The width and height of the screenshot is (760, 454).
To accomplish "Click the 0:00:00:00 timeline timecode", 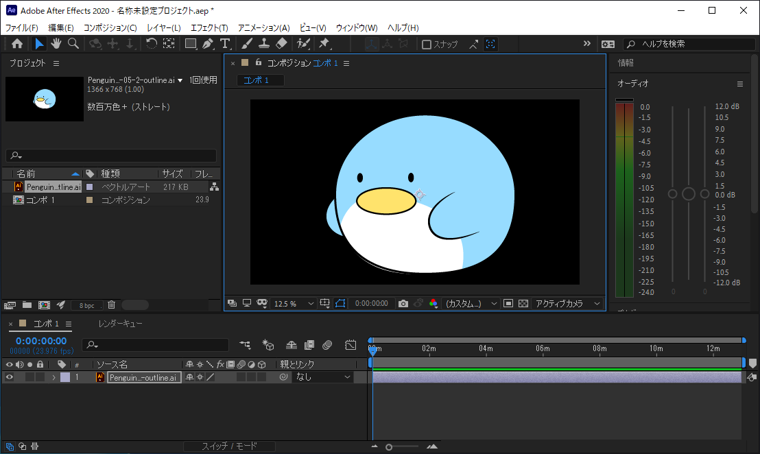I will [x=41, y=341].
